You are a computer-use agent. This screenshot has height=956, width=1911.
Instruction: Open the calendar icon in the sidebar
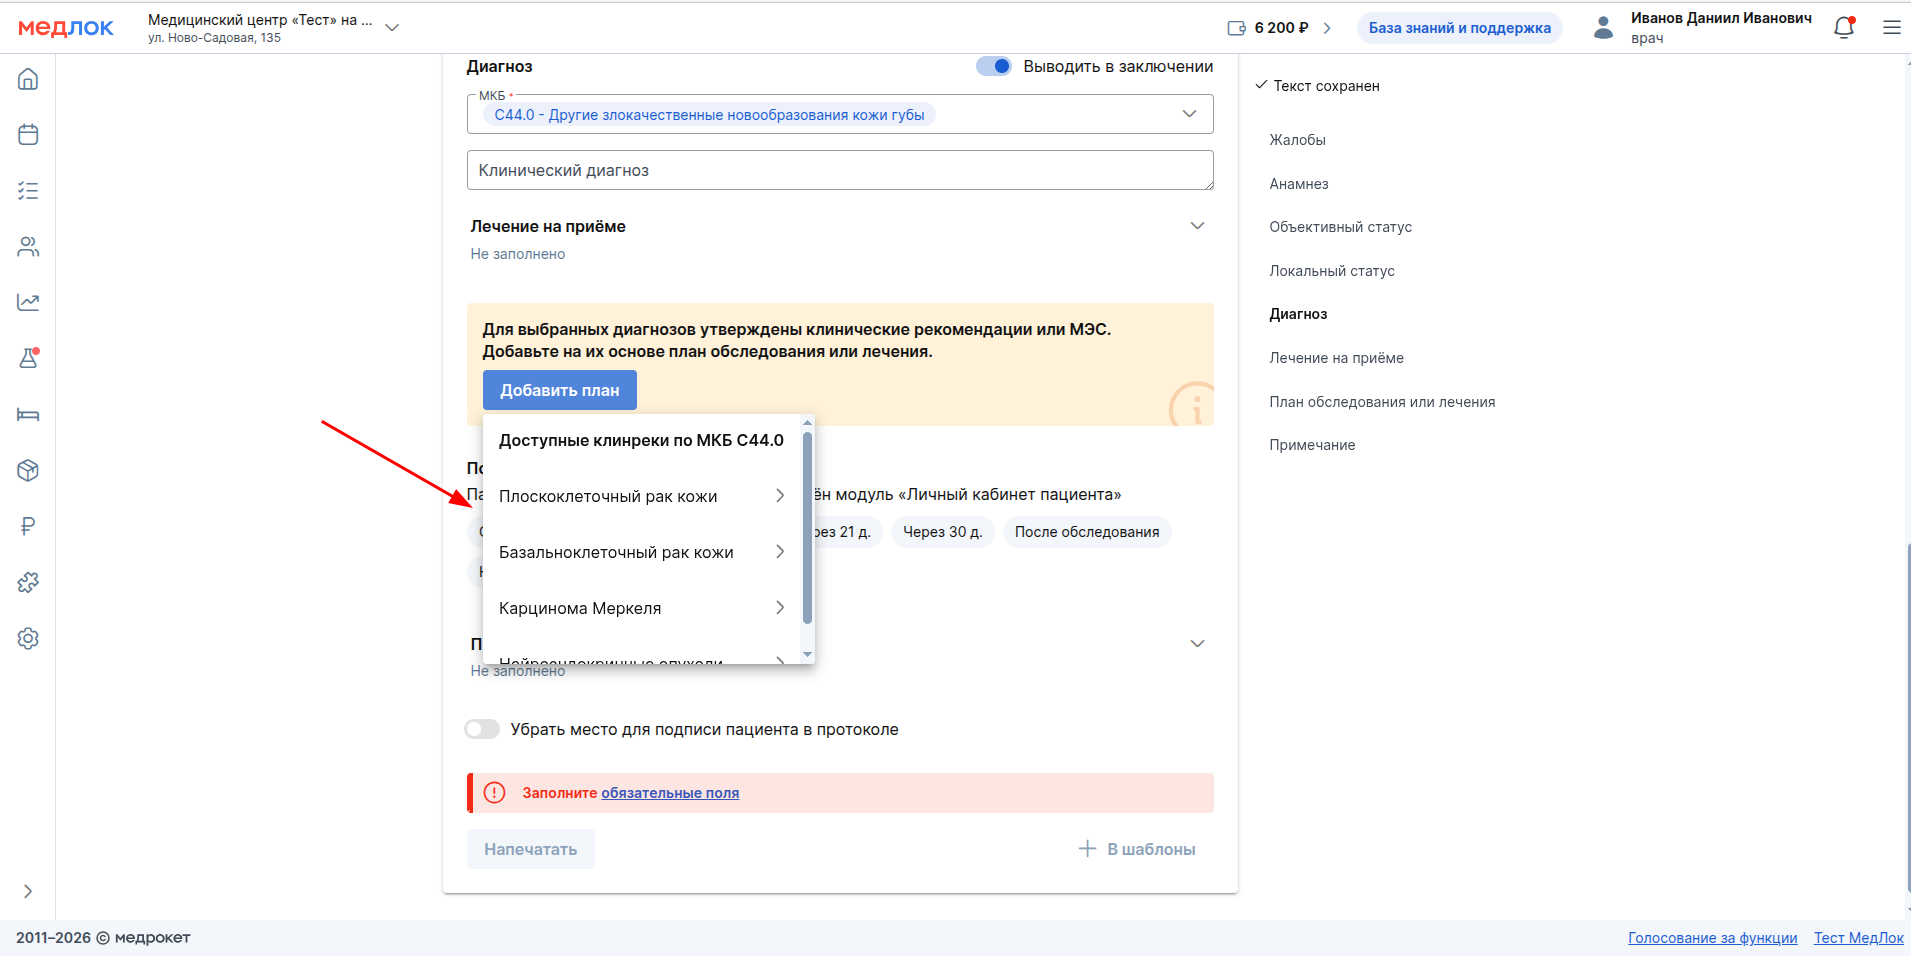coord(28,135)
